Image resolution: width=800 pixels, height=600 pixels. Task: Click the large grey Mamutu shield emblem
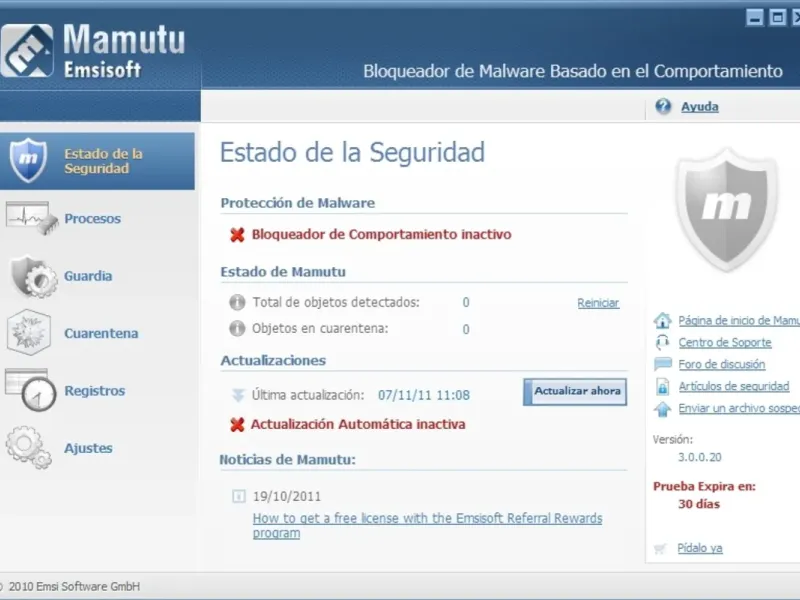tap(727, 210)
